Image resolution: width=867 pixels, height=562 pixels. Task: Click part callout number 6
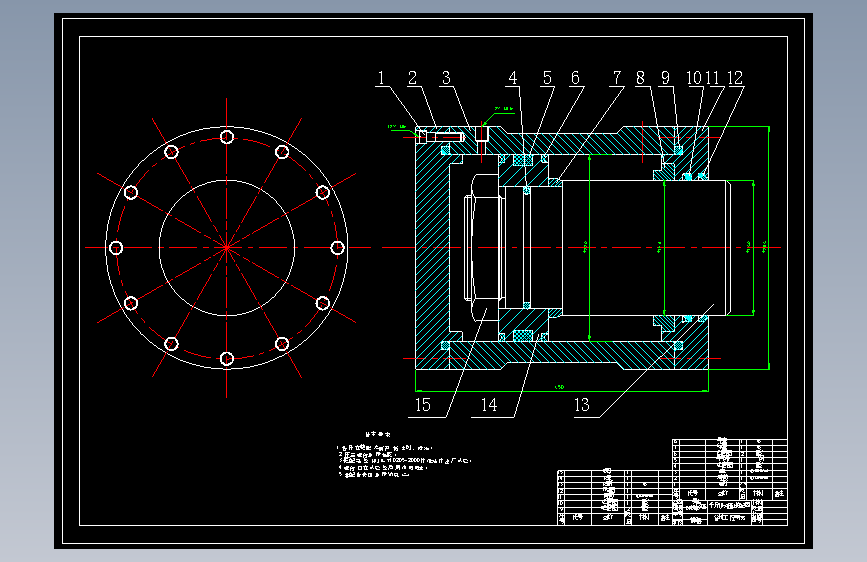pyautogui.click(x=575, y=78)
